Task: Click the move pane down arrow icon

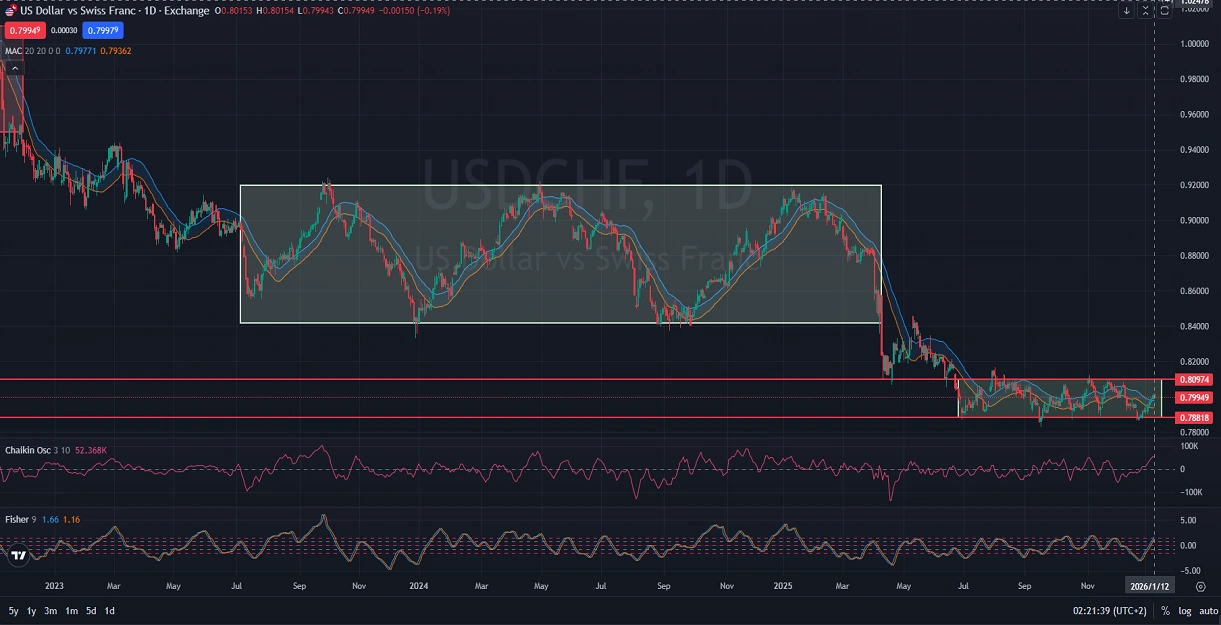Action: point(1127,11)
